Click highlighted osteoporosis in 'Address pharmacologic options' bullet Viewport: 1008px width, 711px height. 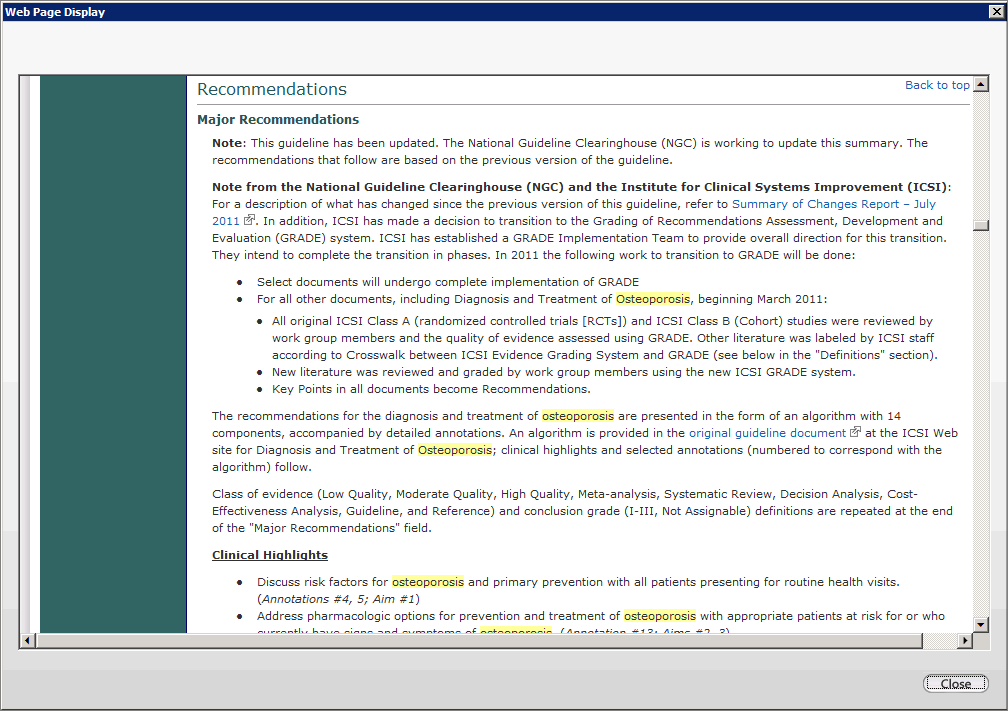pyautogui.click(x=660, y=616)
